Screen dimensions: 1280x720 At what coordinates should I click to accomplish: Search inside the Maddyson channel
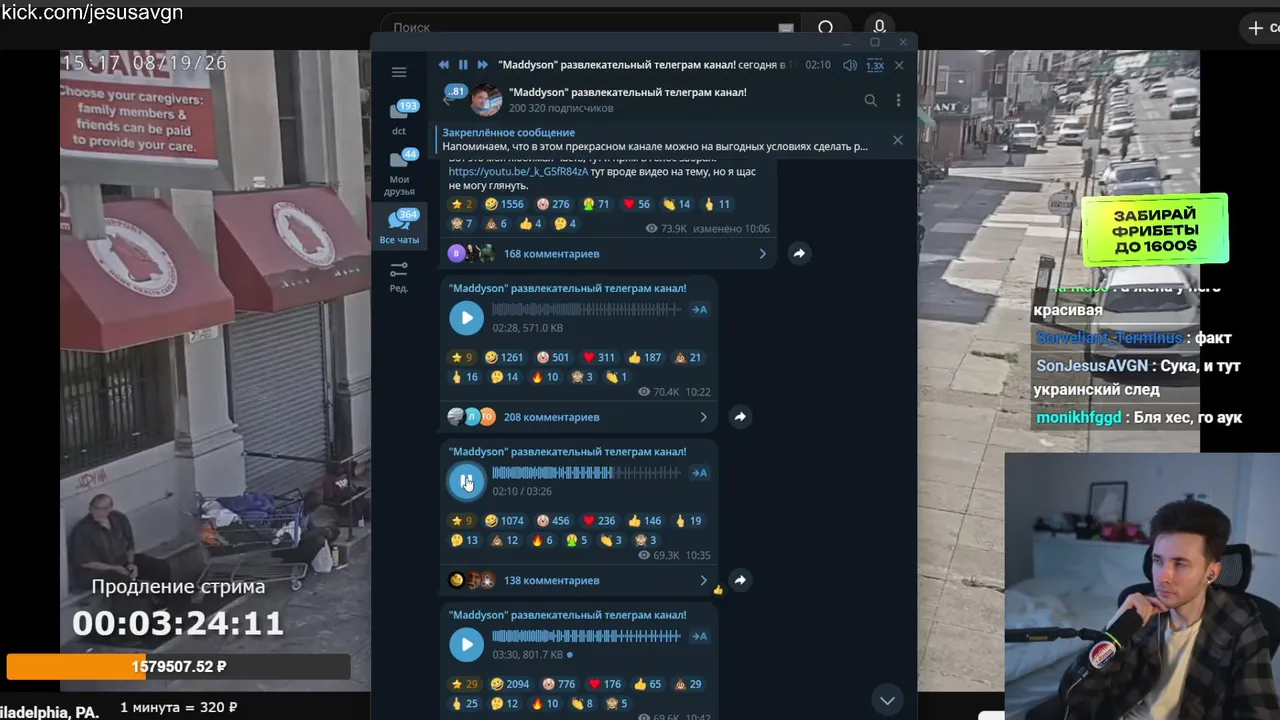[870, 100]
